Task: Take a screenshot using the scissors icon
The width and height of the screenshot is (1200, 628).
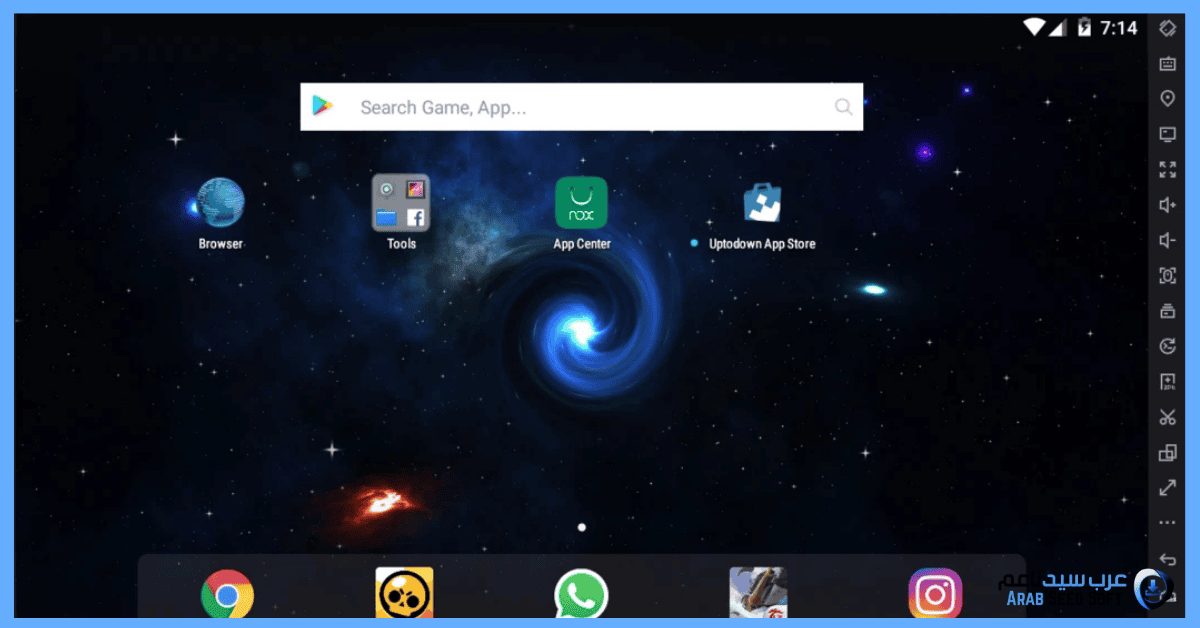Action: (x=1167, y=418)
